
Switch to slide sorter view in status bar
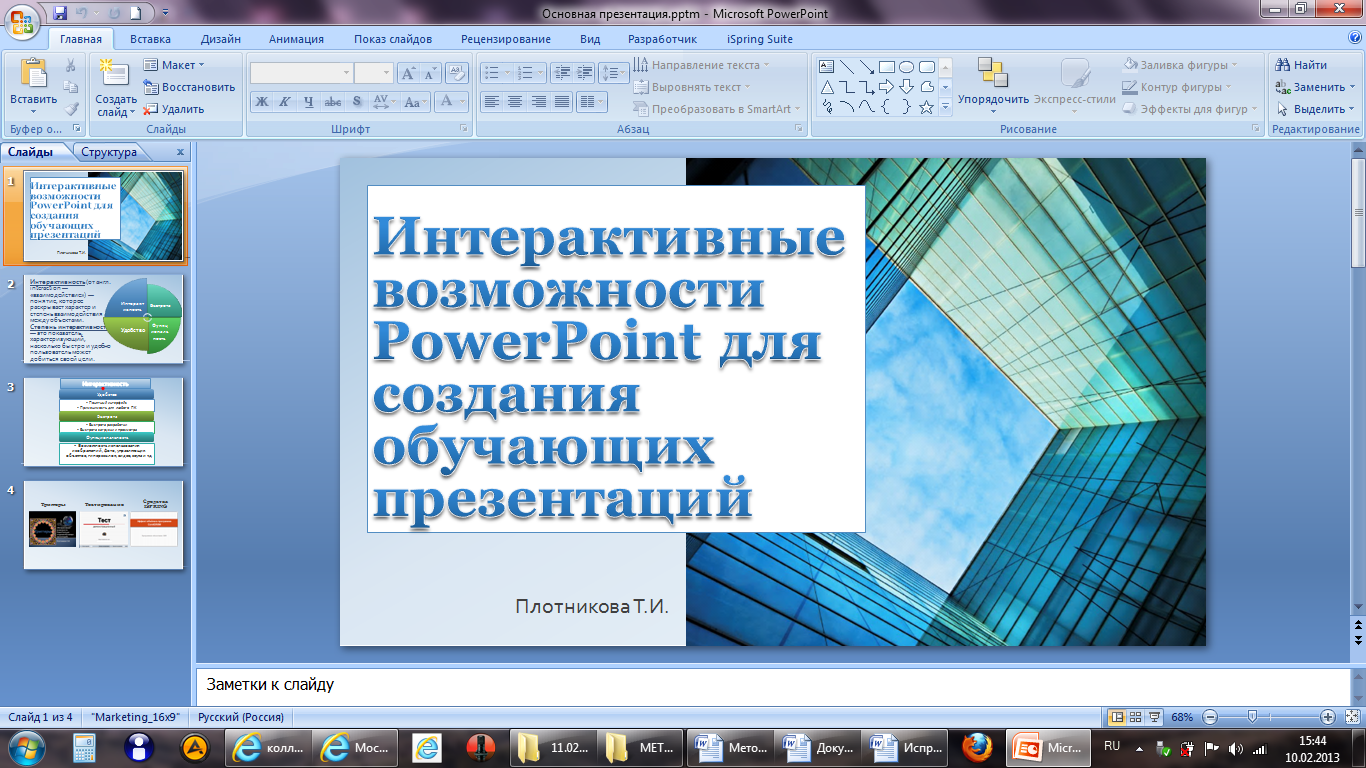point(1136,717)
